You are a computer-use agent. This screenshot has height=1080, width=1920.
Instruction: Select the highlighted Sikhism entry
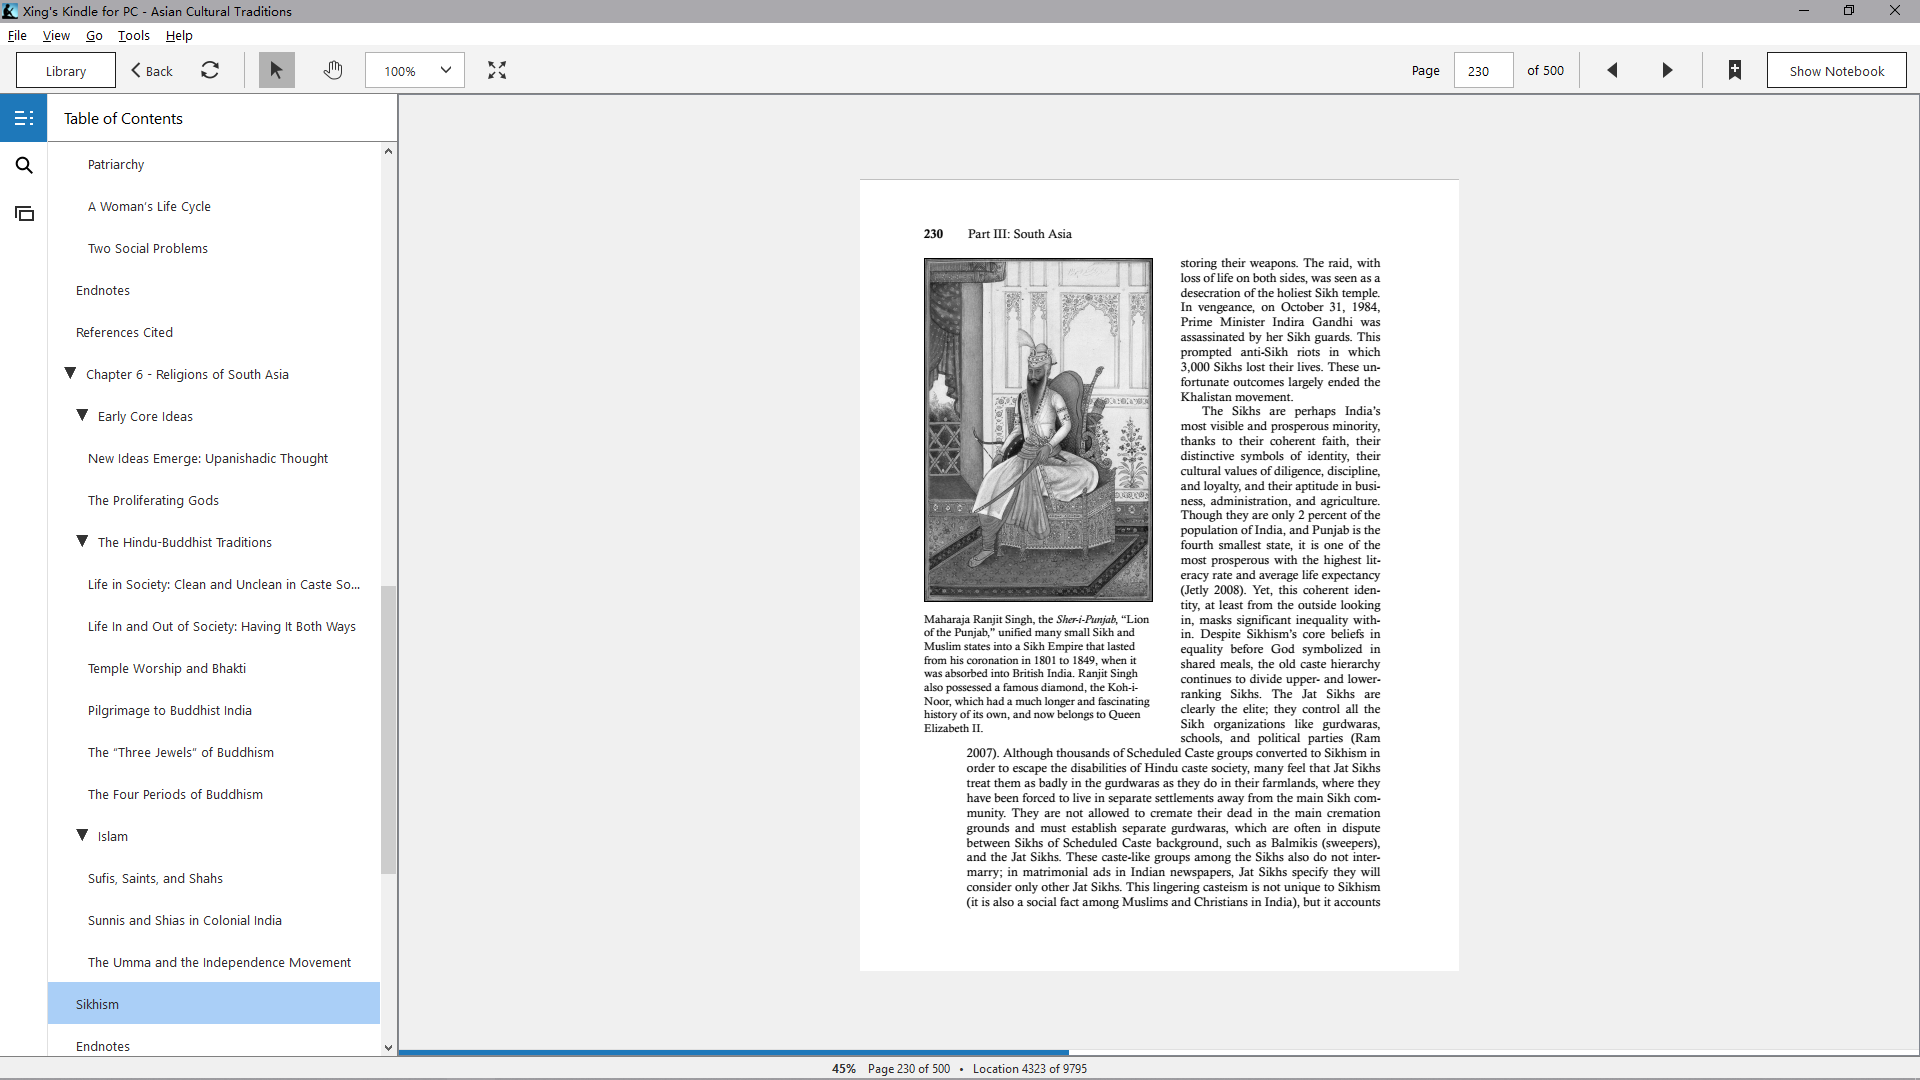(214, 1003)
